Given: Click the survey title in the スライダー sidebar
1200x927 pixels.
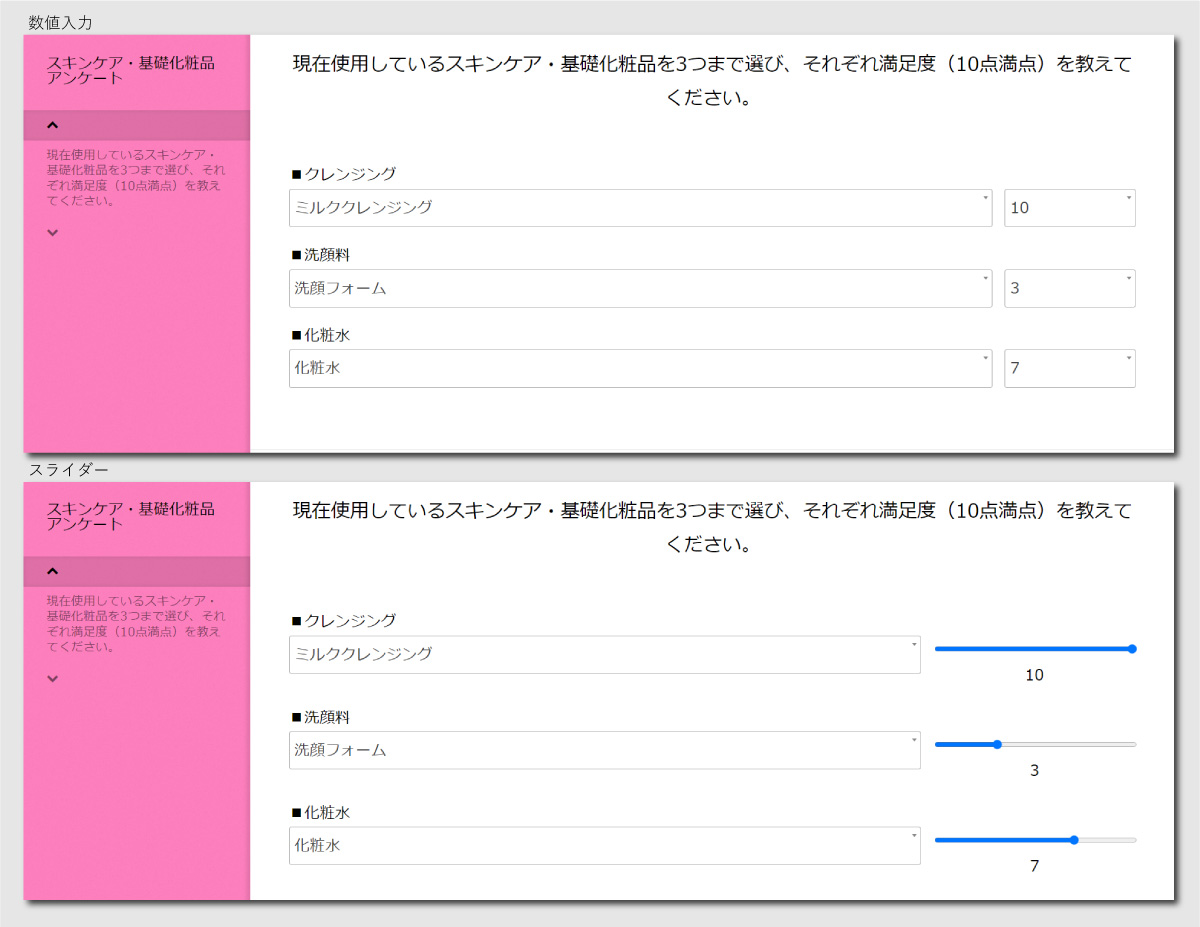Looking at the screenshot, I should coord(131,516).
